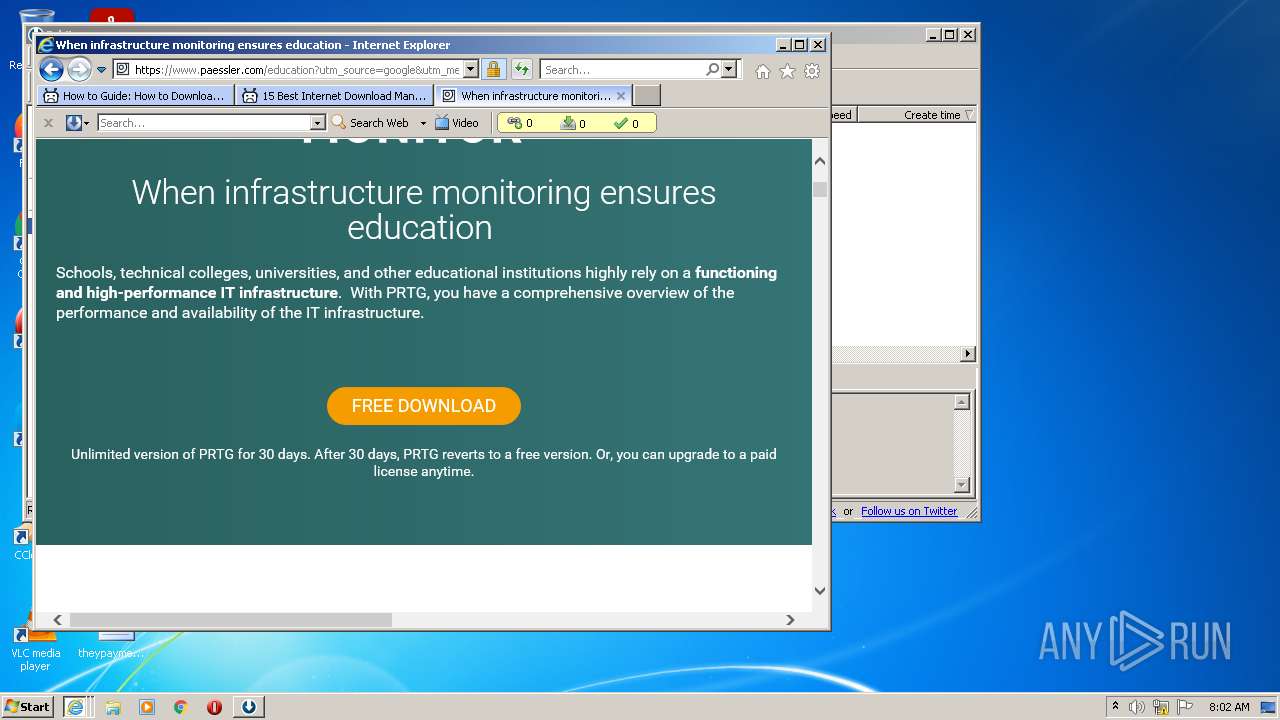Click the page scrollbar up arrow
The width and height of the screenshot is (1280, 720).
[820, 160]
